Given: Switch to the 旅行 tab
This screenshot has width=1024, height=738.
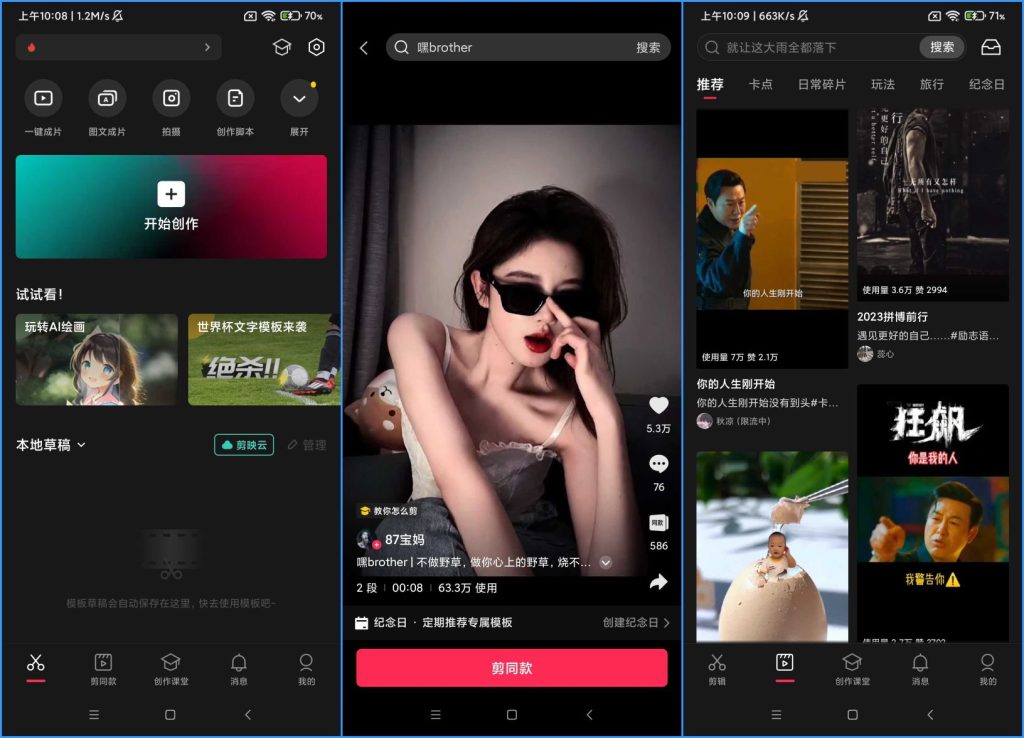Looking at the screenshot, I should tap(931, 84).
